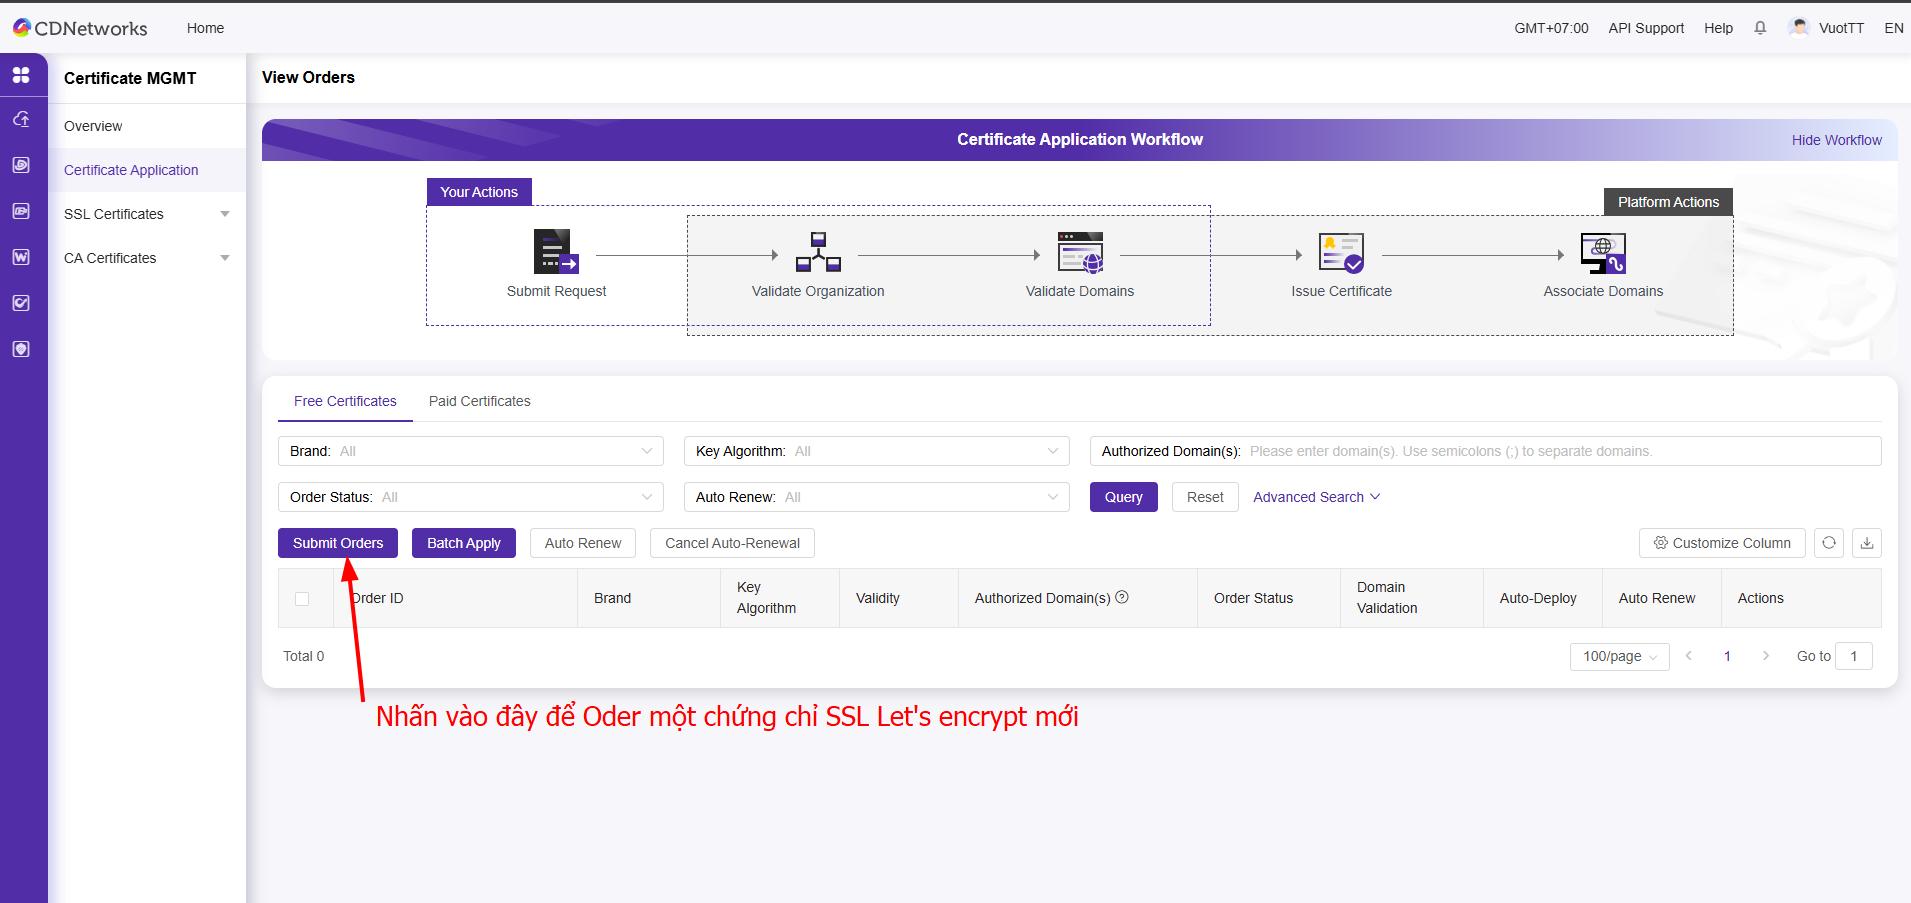This screenshot has height=903, width=1911.
Task: Open the dashboard grid icon in sidebar
Action: tap(21, 75)
